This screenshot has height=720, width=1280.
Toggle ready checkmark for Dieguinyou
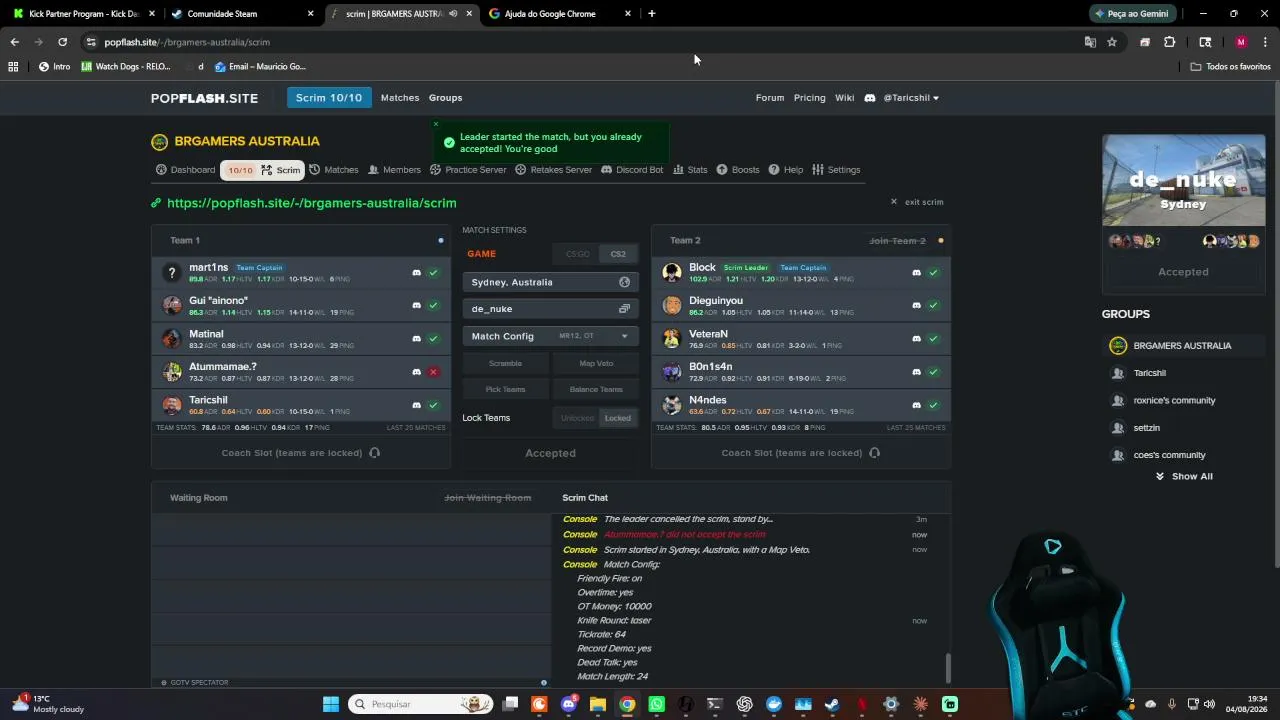[933, 305]
